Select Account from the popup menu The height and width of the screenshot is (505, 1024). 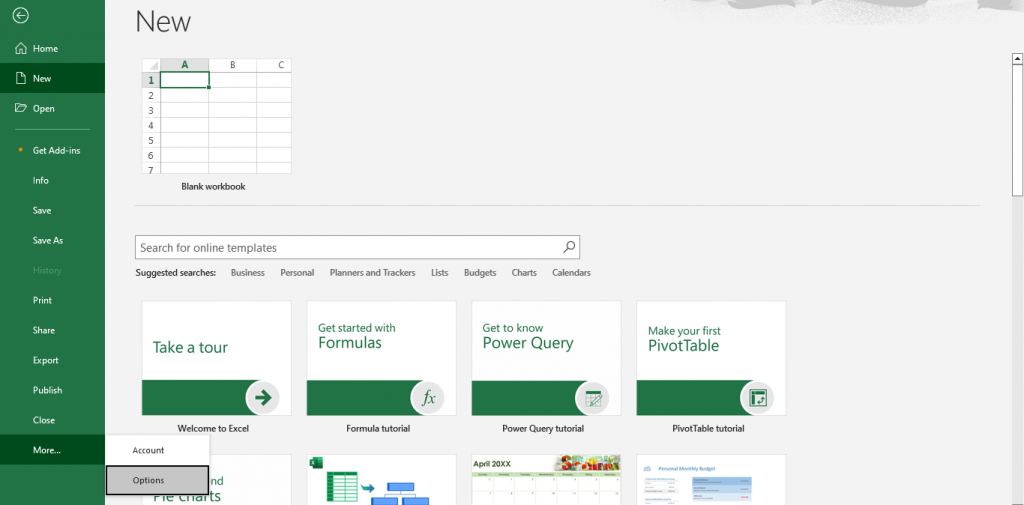(x=149, y=450)
